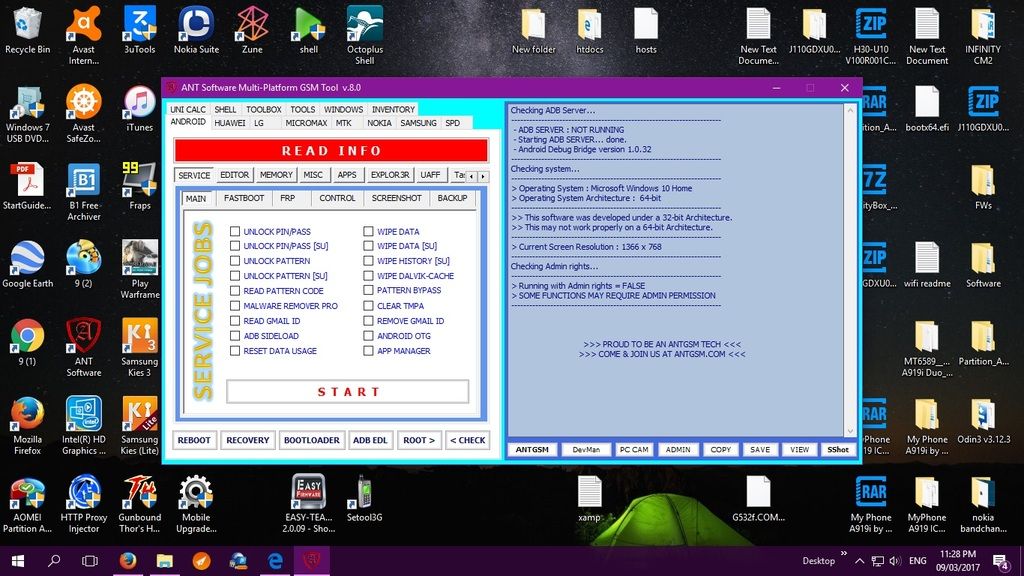
Task: Tick READ PATTERN CODE checkbox
Action: (235, 291)
